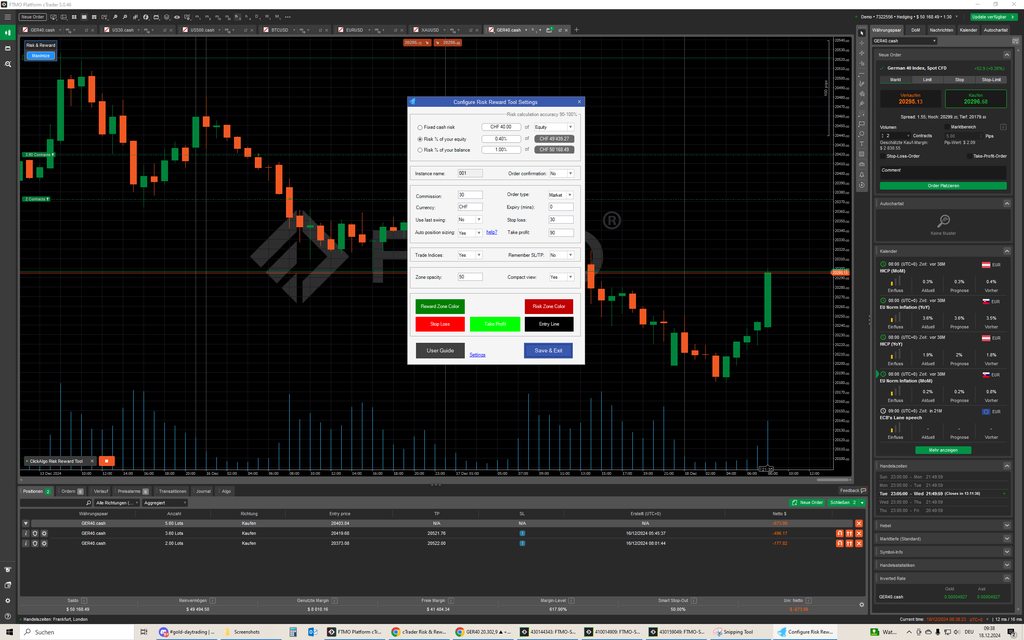
Task: Click the Take profit value field
Action: pos(560,232)
